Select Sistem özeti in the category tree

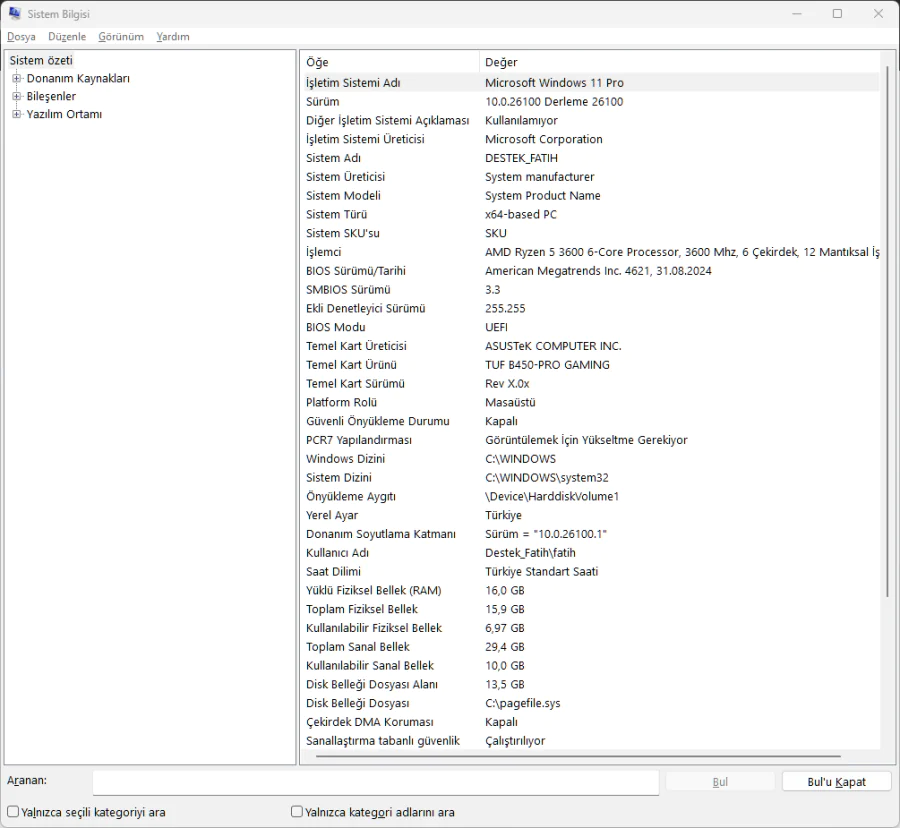tap(38, 60)
